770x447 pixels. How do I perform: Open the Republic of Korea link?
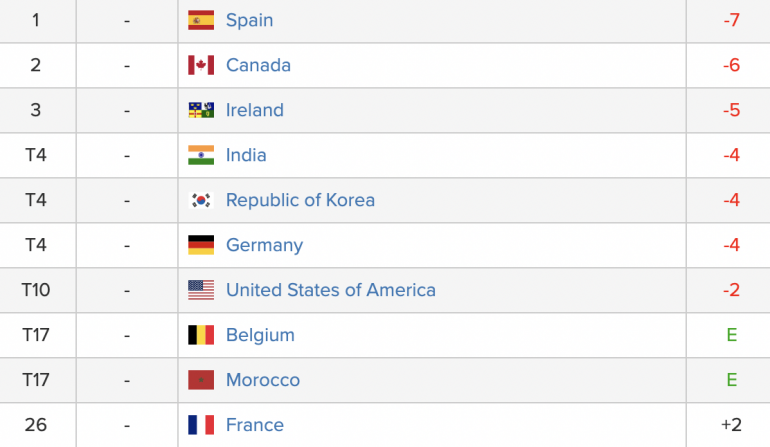pyautogui.click(x=301, y=200)
